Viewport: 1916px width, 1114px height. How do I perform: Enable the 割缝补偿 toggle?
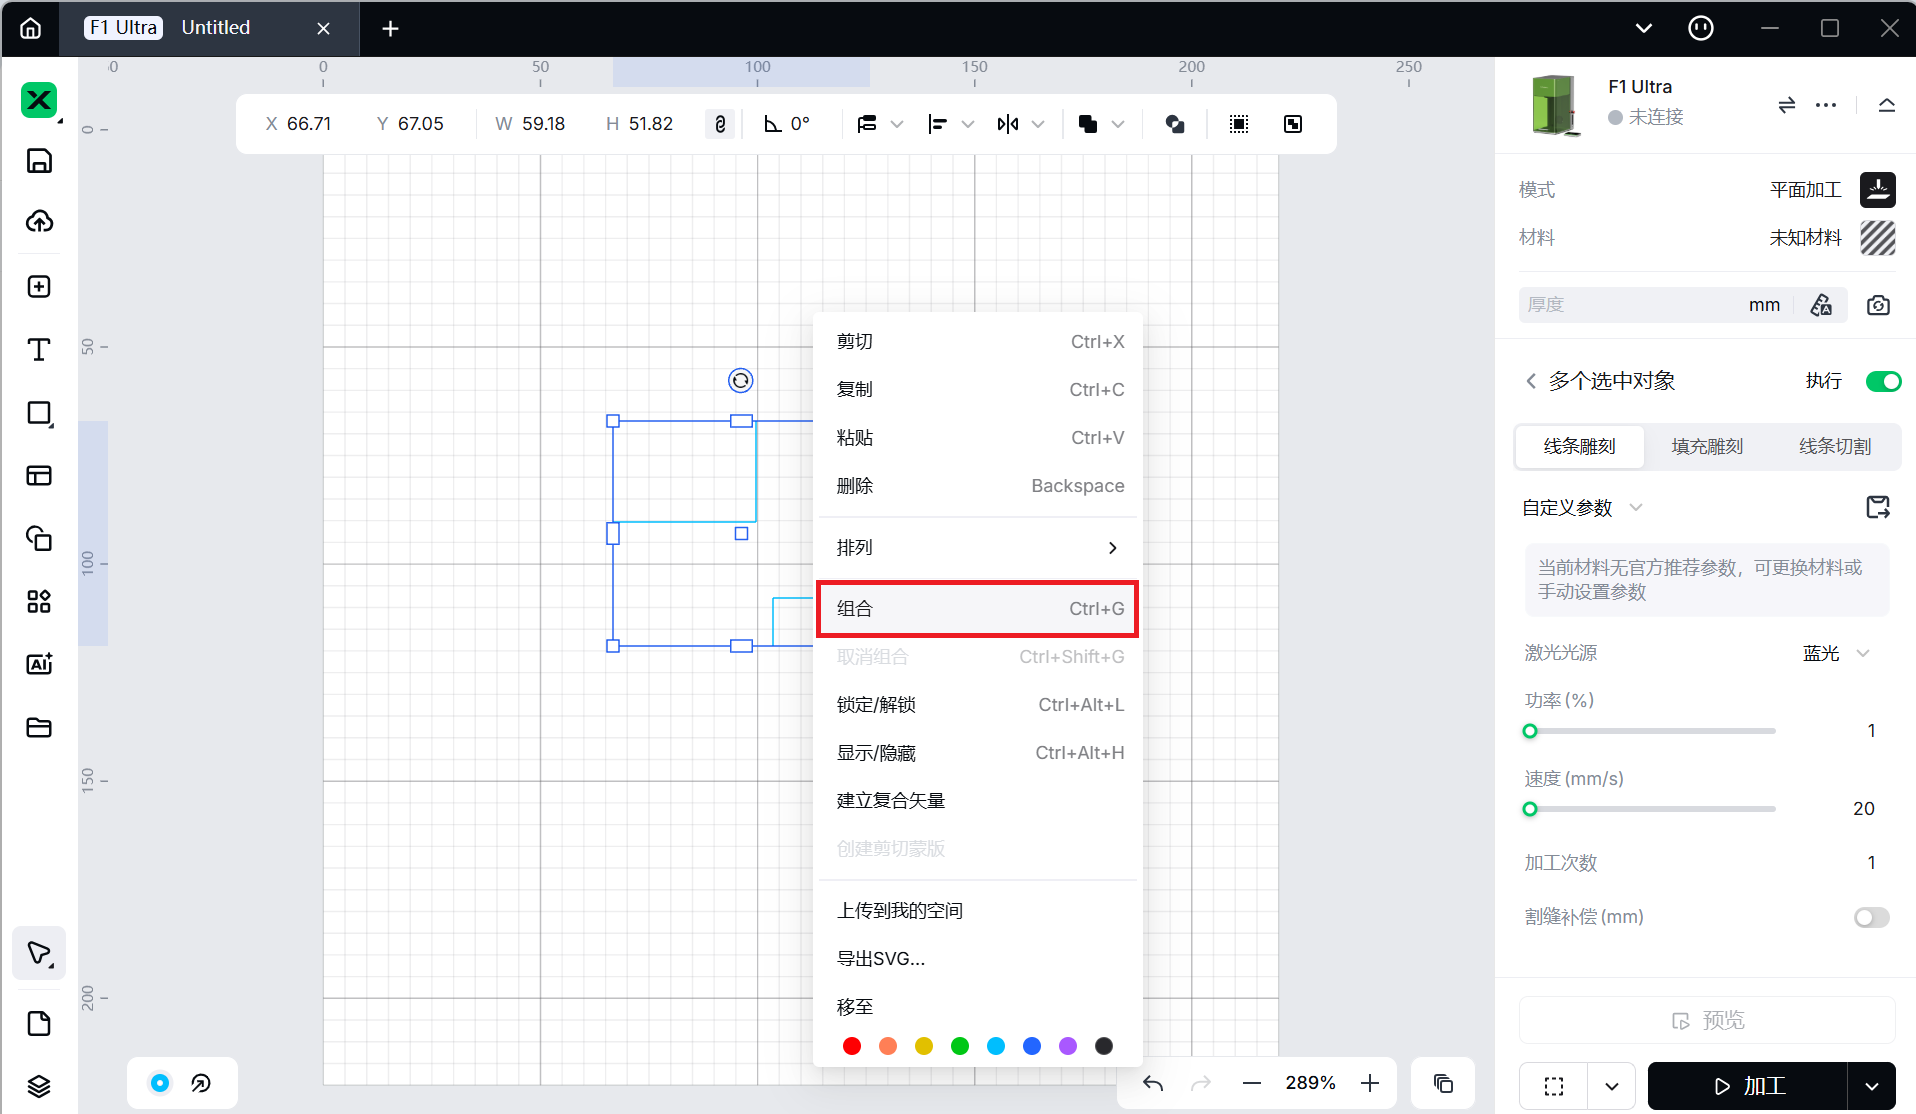coord(1871,917)
